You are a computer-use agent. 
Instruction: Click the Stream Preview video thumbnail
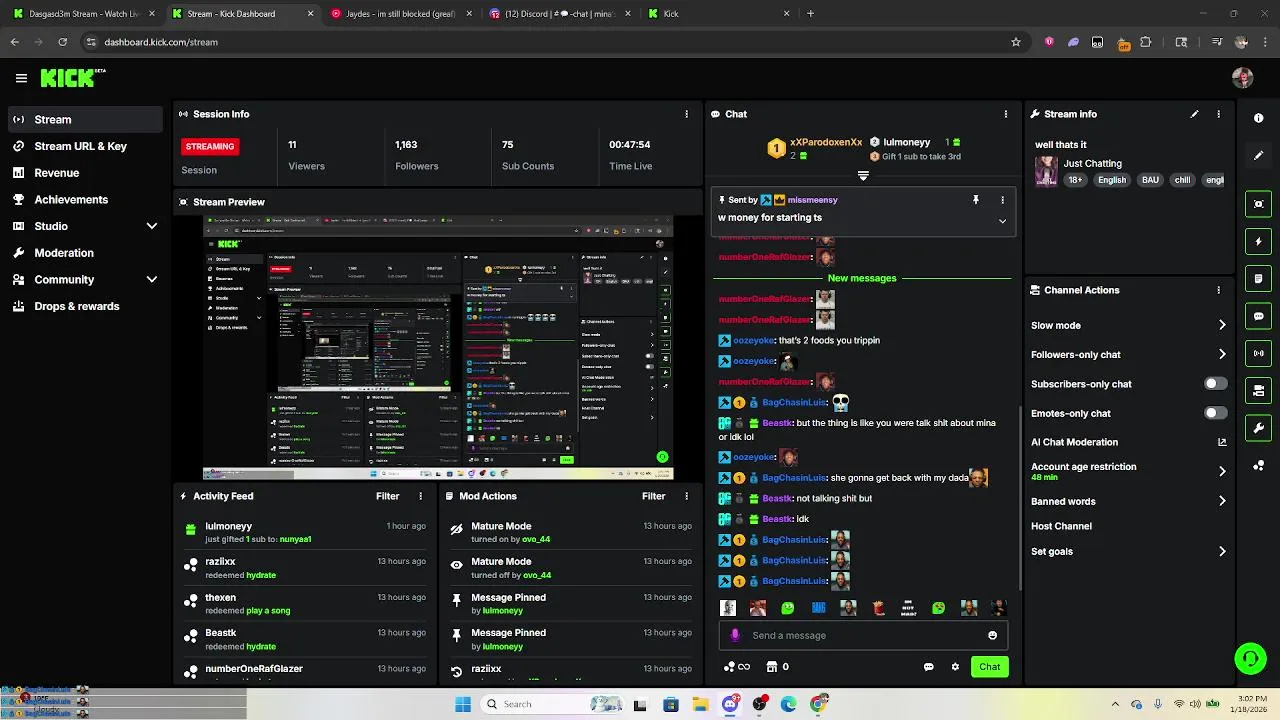pyautogui.click(x=438, y=348)
